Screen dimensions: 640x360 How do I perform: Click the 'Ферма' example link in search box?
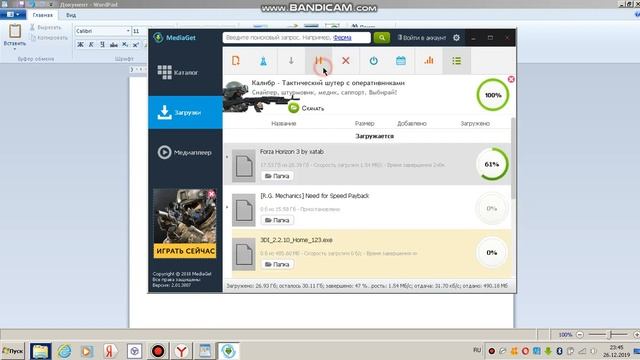click(x=342, y=38)
